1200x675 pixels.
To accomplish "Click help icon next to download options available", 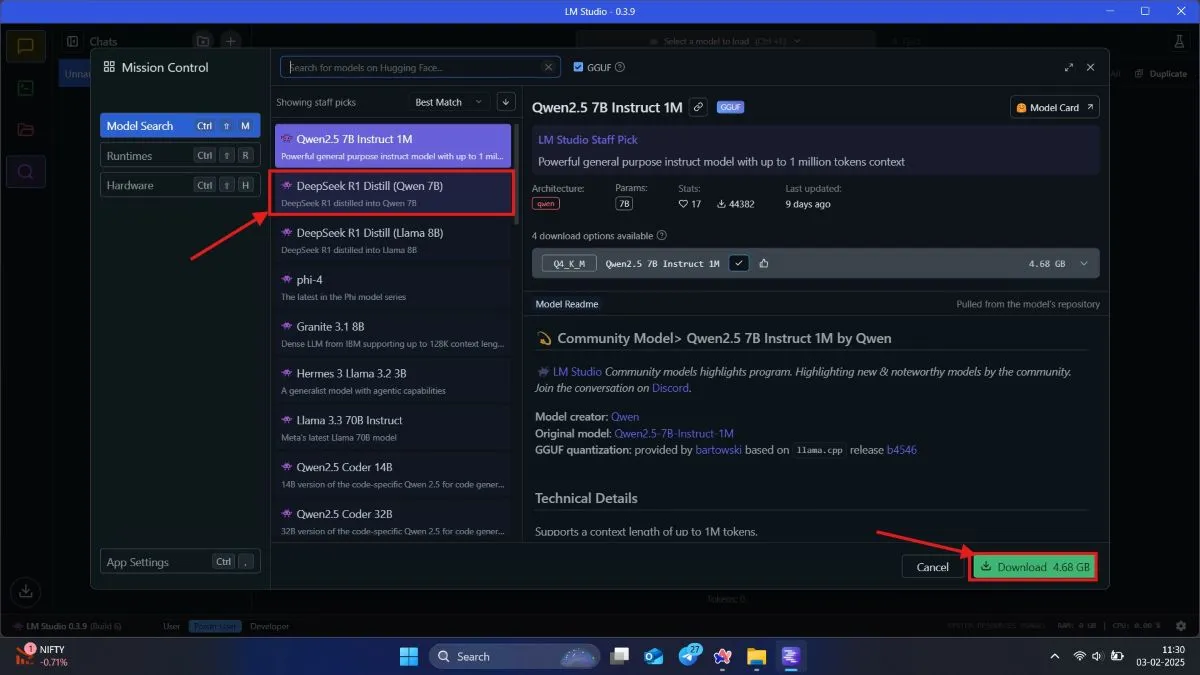I will [x=662, y=236].
